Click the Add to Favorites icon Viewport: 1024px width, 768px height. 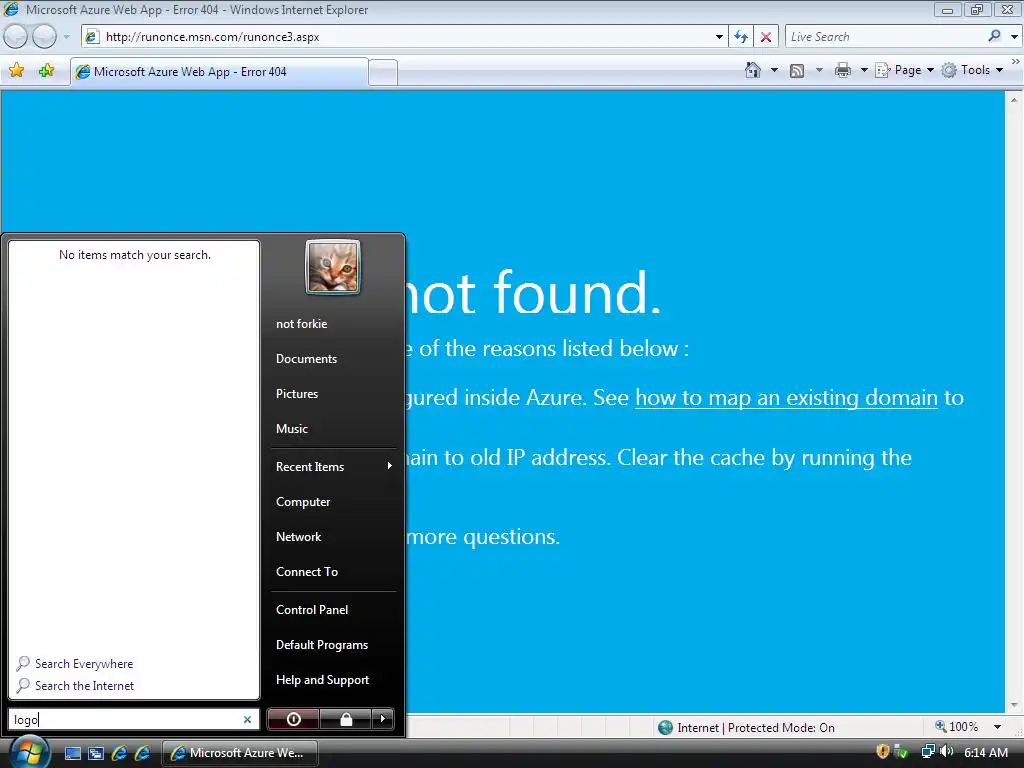coord(46,71)
